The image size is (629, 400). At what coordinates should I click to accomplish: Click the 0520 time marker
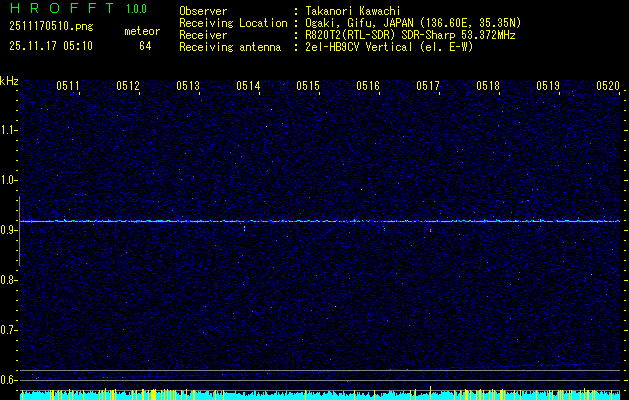pos(608,85)
